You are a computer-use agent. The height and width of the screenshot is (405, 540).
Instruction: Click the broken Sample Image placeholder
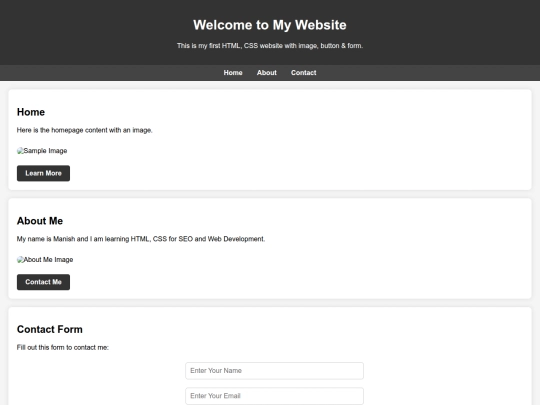tap(42, 151)
